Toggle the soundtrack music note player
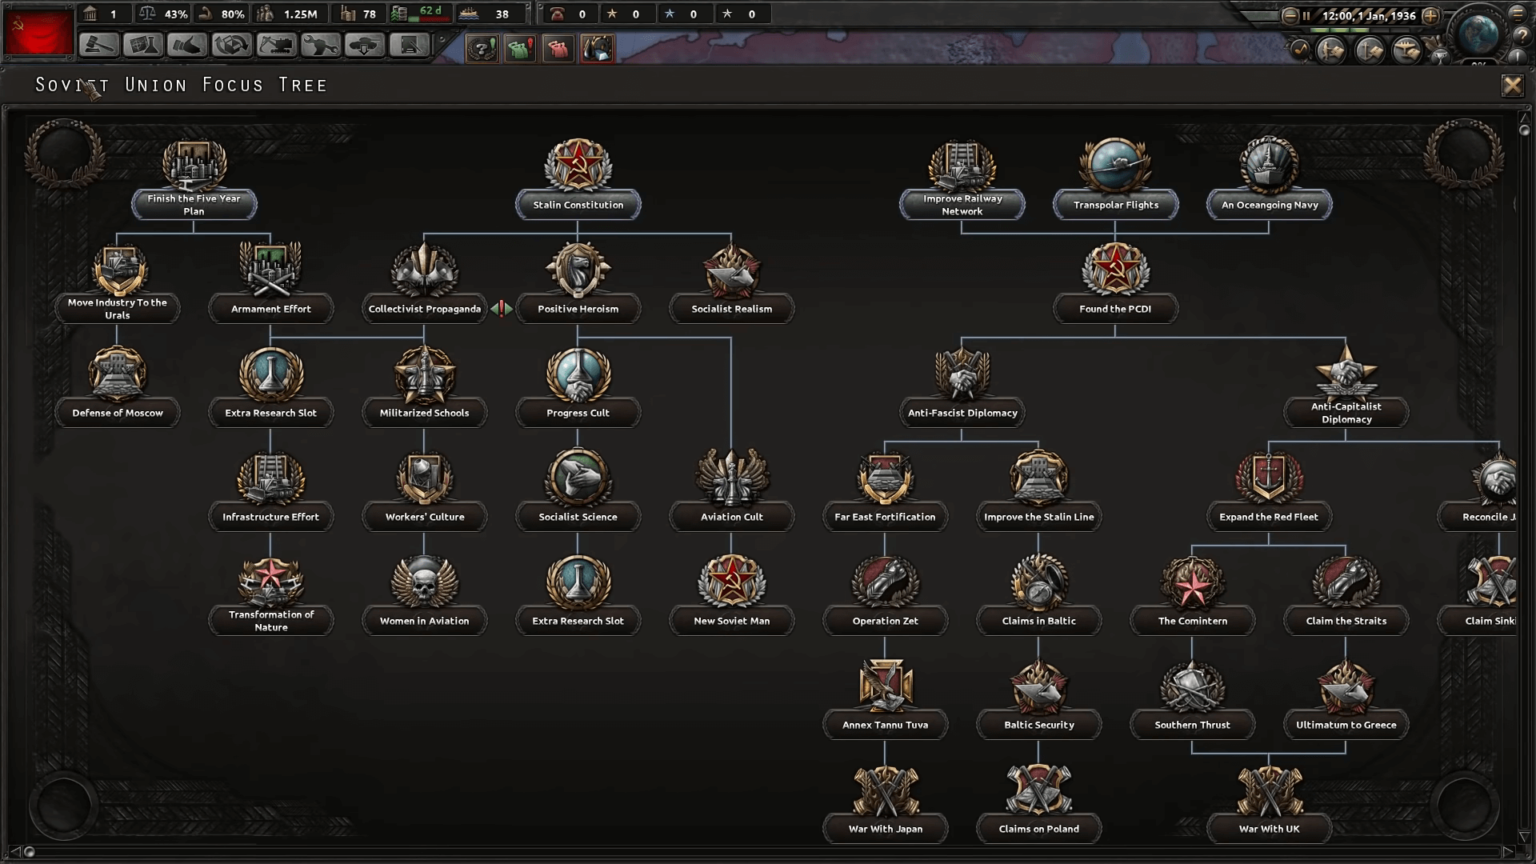Image resolution: width=1536 pixels, height=864 pixels. [1300, 46]
